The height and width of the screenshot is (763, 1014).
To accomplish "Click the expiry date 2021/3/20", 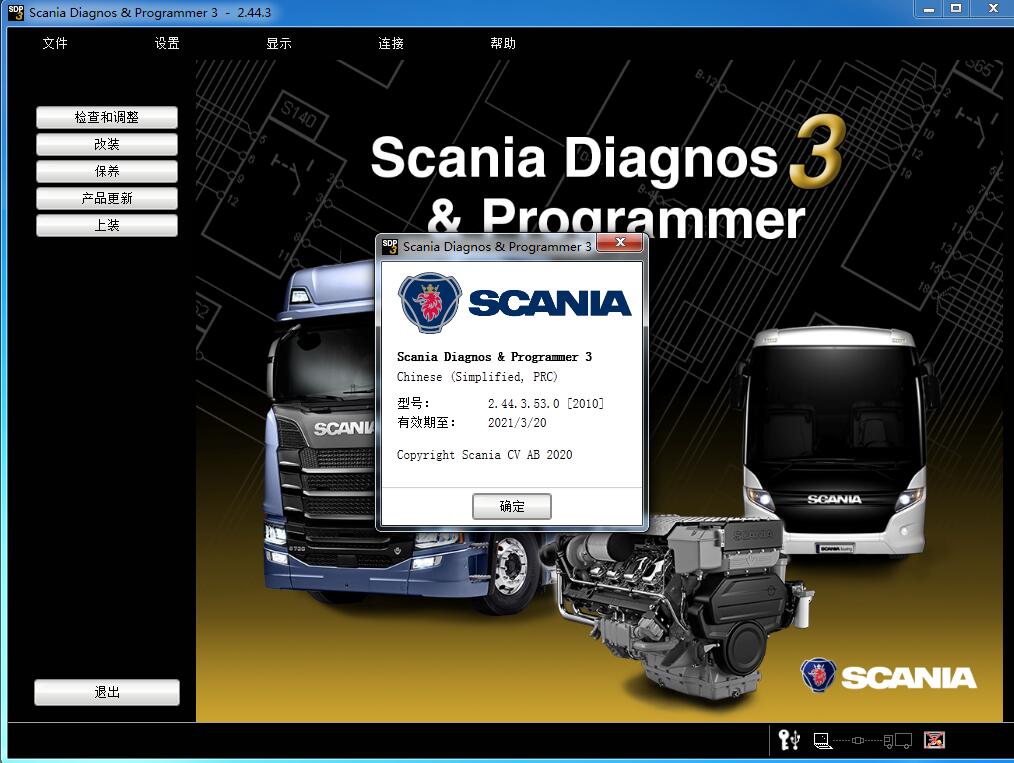I will 517,423.
